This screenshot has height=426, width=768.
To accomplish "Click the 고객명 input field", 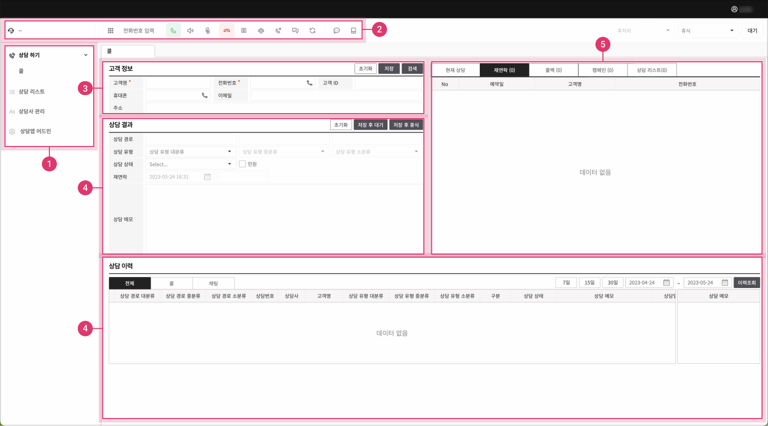I will (178, 83).
